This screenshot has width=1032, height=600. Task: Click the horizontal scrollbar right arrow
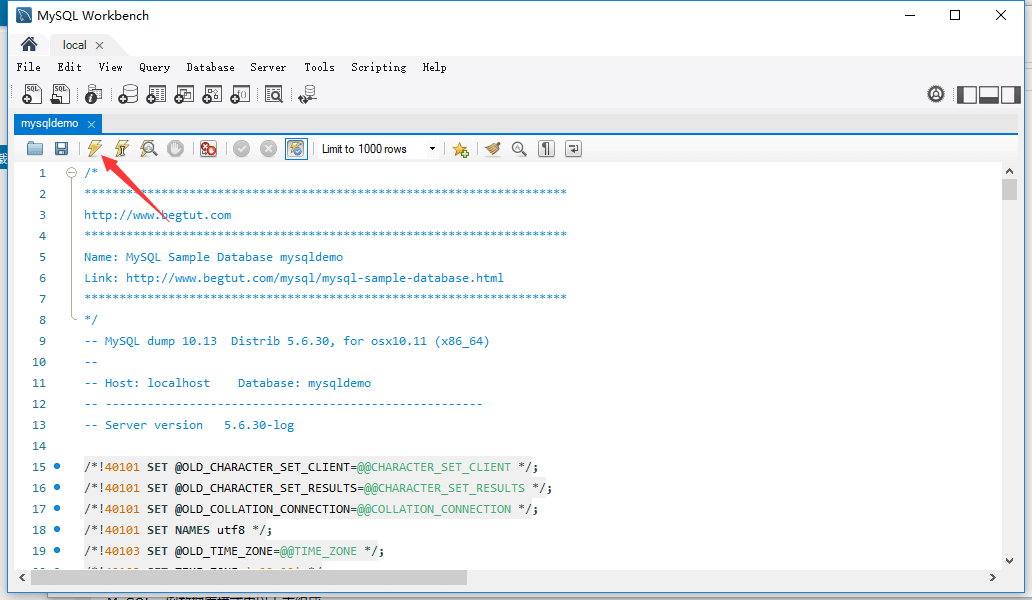pyautogui.click(x=993, y=577)
